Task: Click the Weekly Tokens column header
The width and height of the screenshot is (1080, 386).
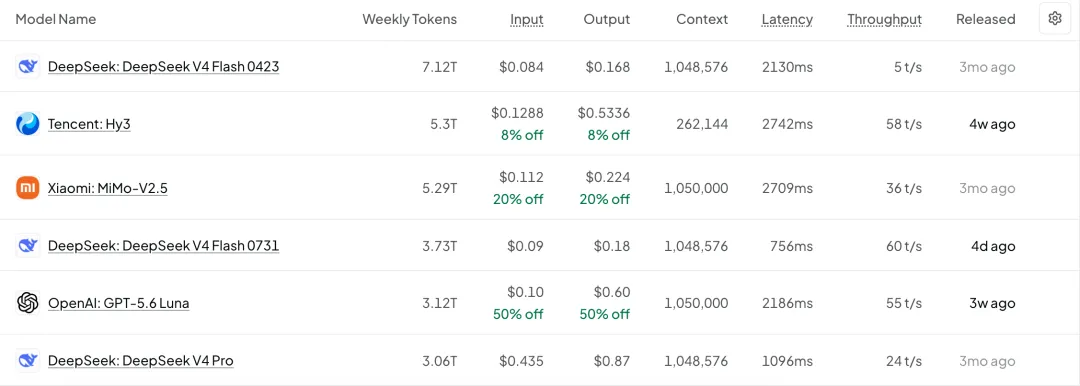Action: click(x=410, y=19)
